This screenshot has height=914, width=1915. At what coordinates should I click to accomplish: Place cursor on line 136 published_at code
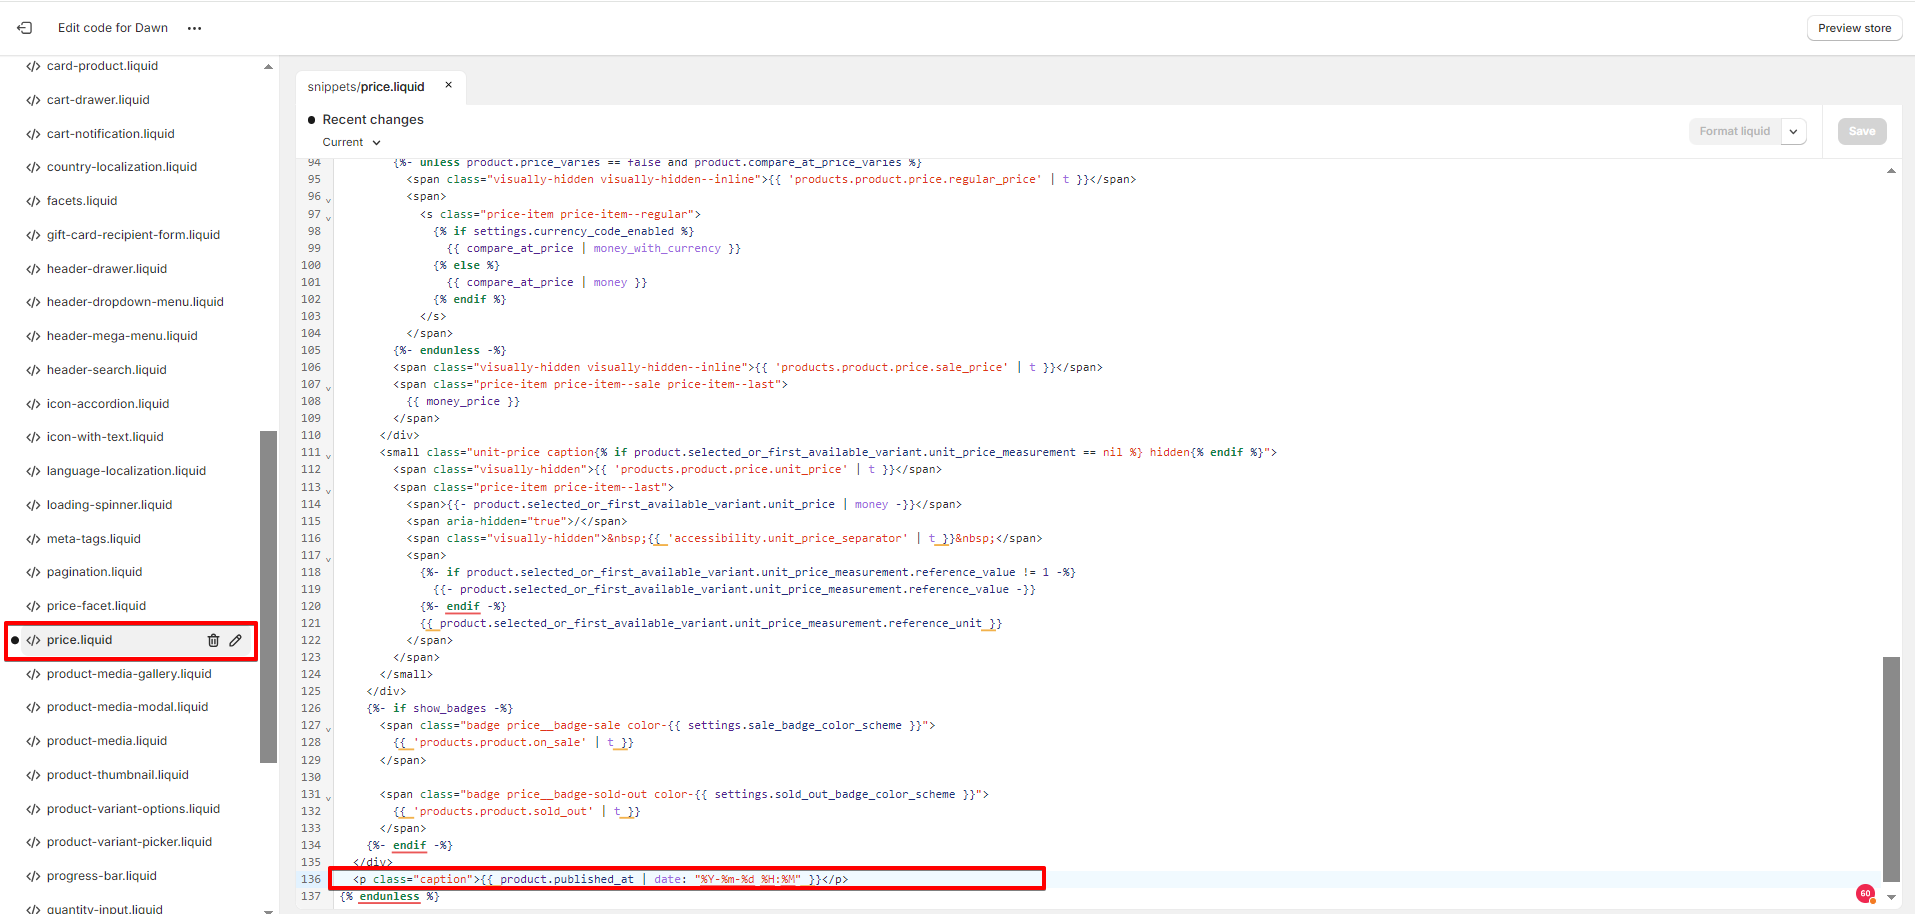coord(600,879)
